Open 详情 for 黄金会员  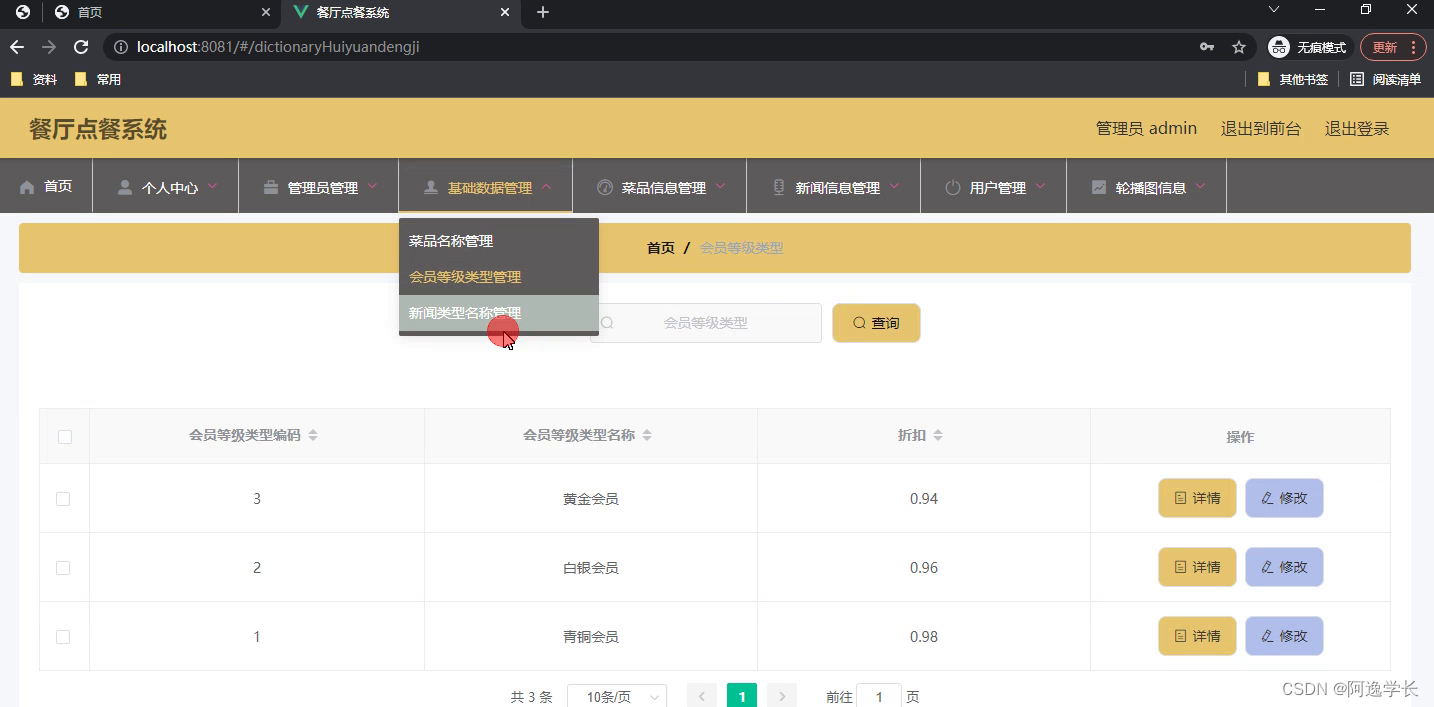(1197, 498)
